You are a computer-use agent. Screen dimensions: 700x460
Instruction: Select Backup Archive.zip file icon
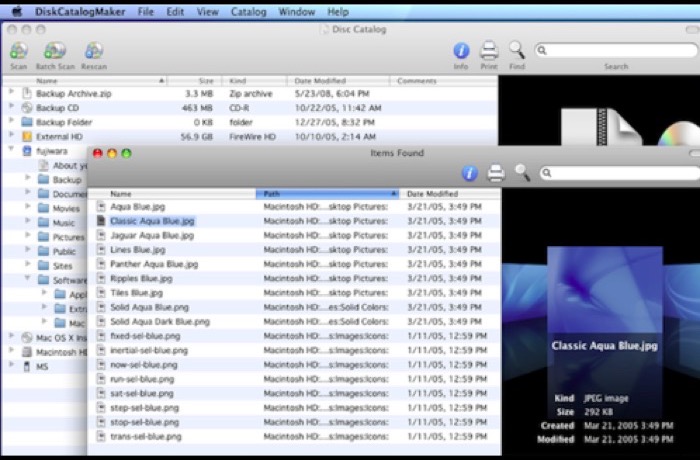[x=27, y=93]
